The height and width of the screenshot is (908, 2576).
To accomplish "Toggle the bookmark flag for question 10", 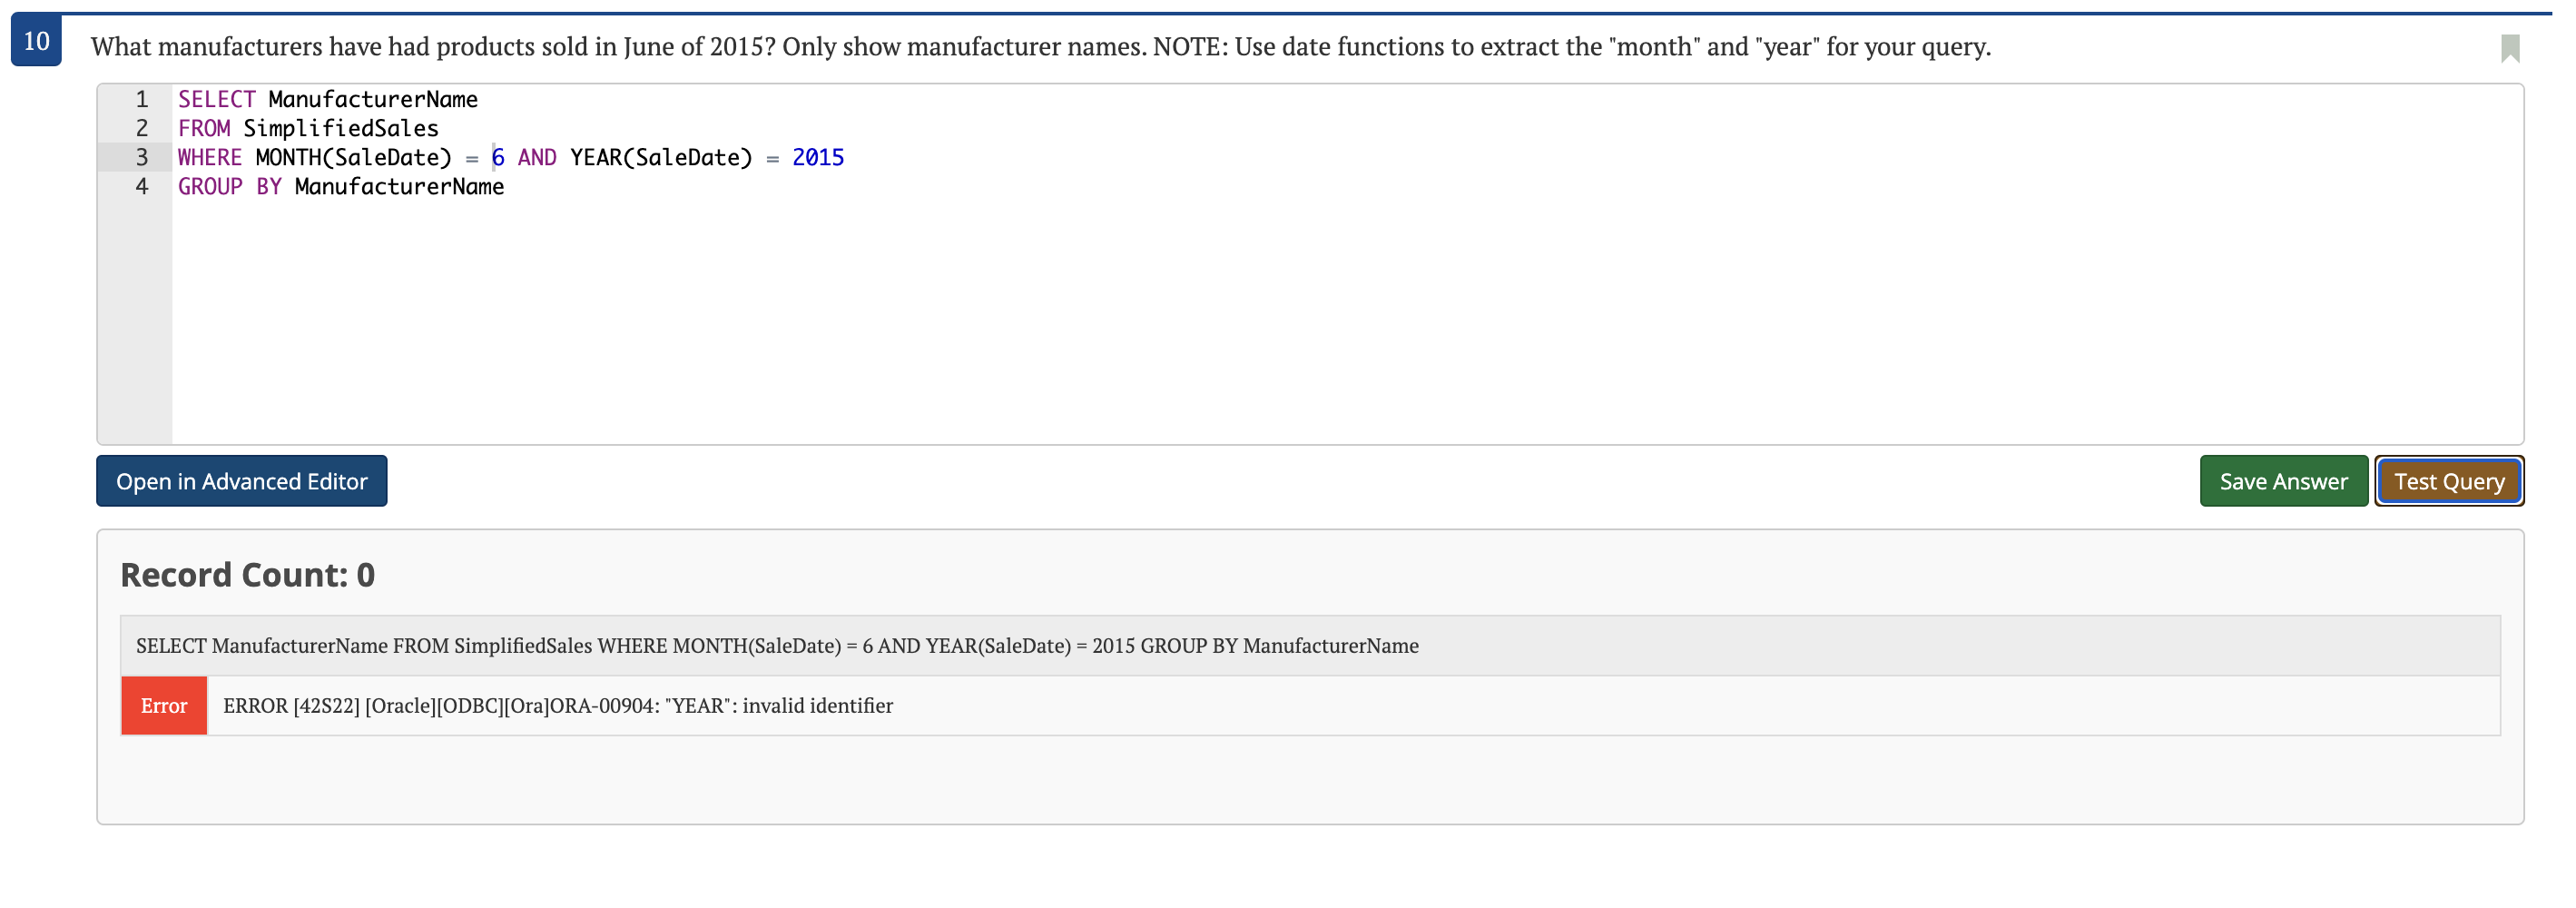I will point(2509,48).
